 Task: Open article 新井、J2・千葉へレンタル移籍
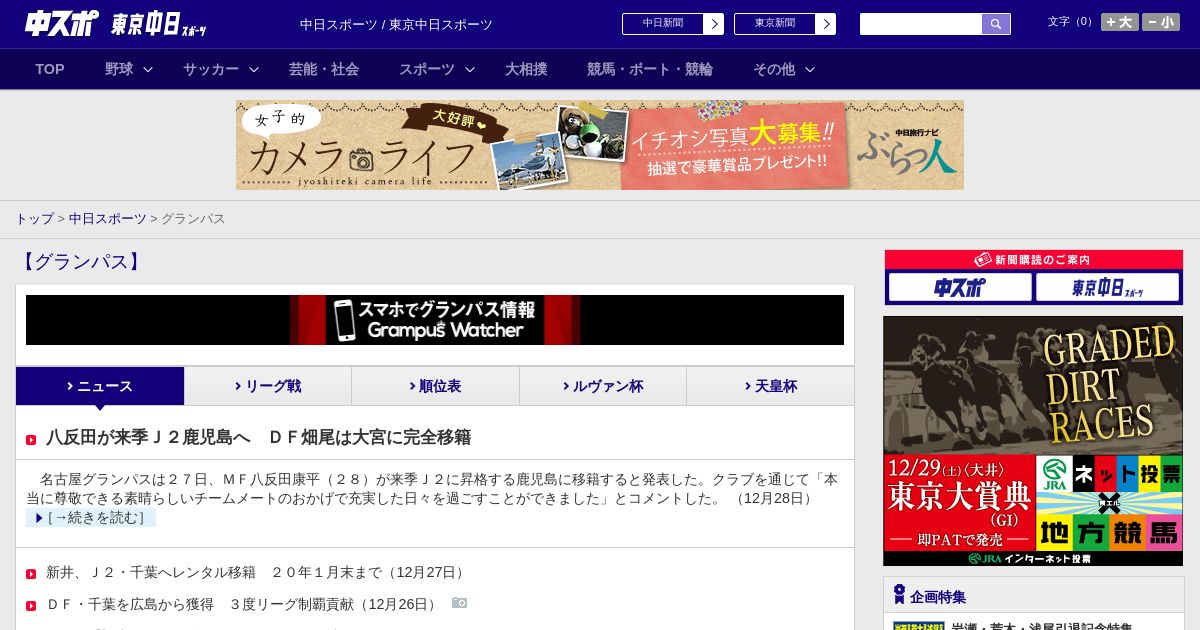[256, 572]
